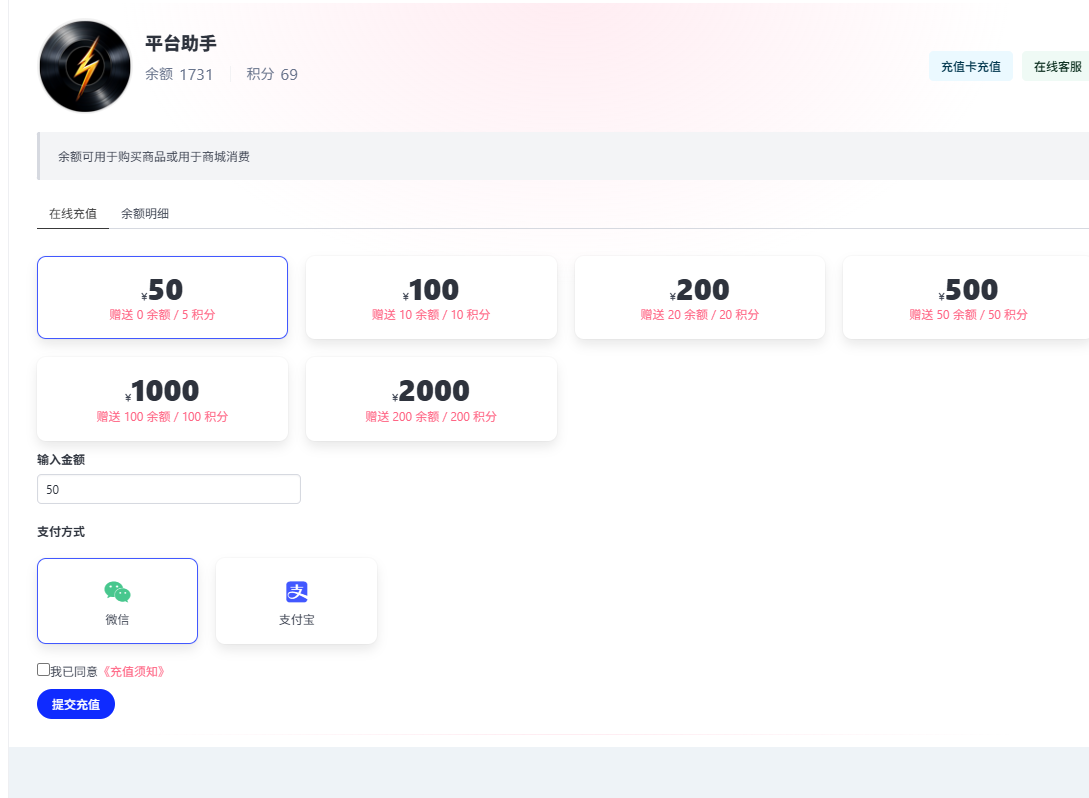Choose the ¥100 recharge amount card

[x=431, y=298]
